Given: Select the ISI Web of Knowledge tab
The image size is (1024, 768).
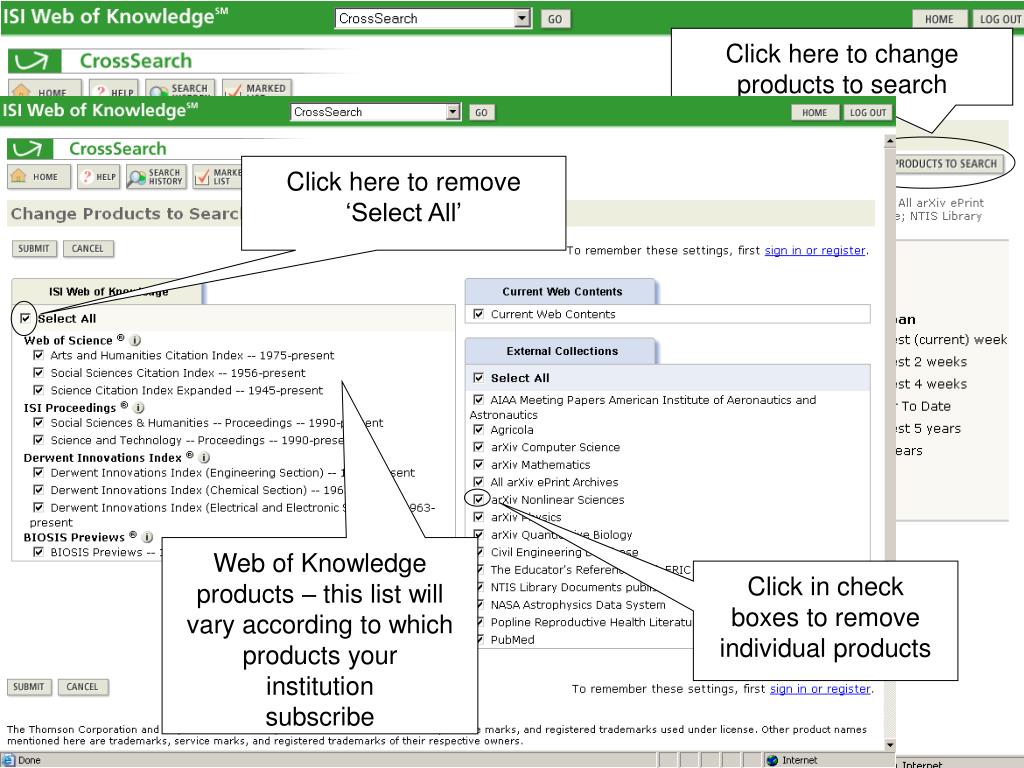Looking at the screenshot, I should pos(108,291).
